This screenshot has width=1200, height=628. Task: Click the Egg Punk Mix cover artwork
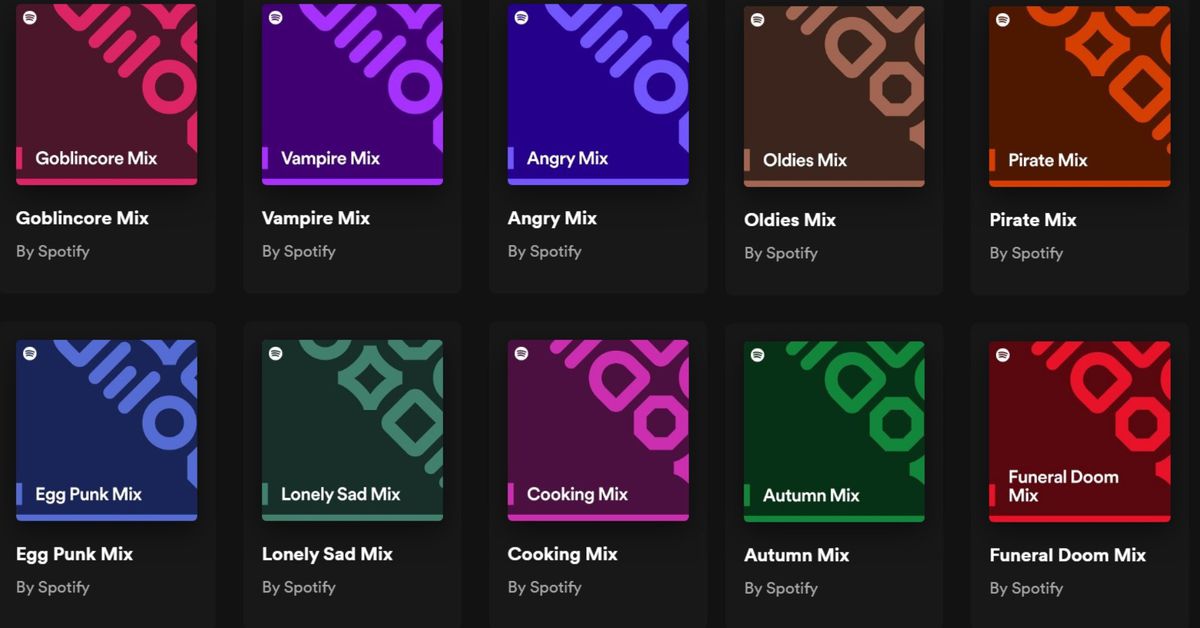pos(107,428)
